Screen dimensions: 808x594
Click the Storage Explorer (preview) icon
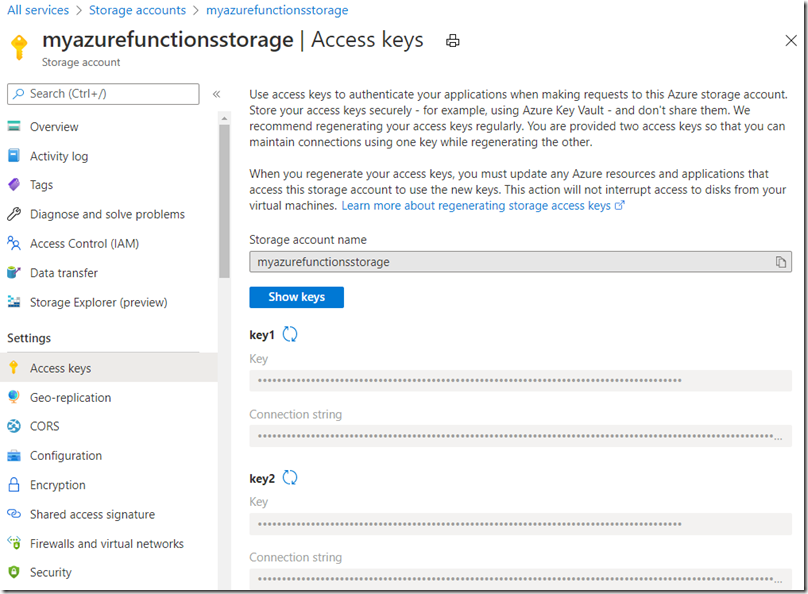14,302
